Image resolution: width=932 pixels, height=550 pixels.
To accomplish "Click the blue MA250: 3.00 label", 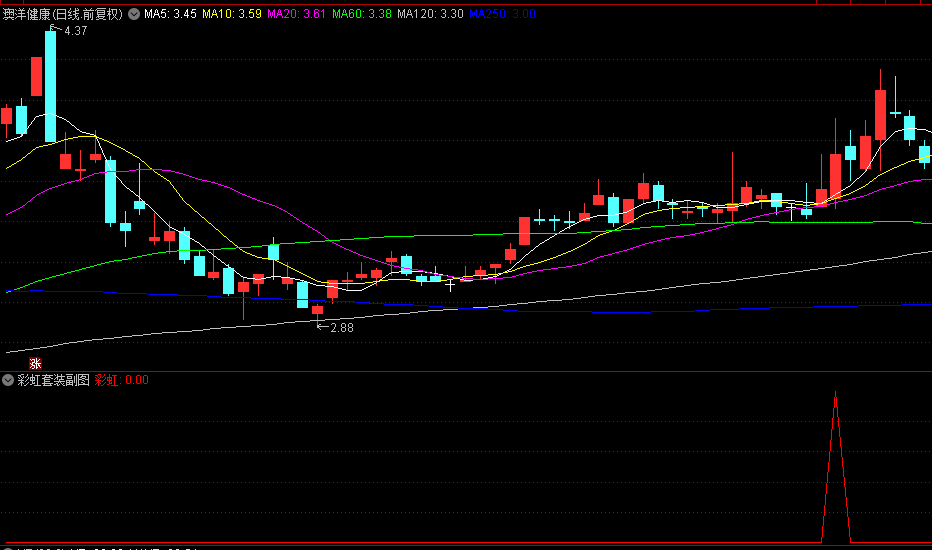I will (x=502, y=14).
